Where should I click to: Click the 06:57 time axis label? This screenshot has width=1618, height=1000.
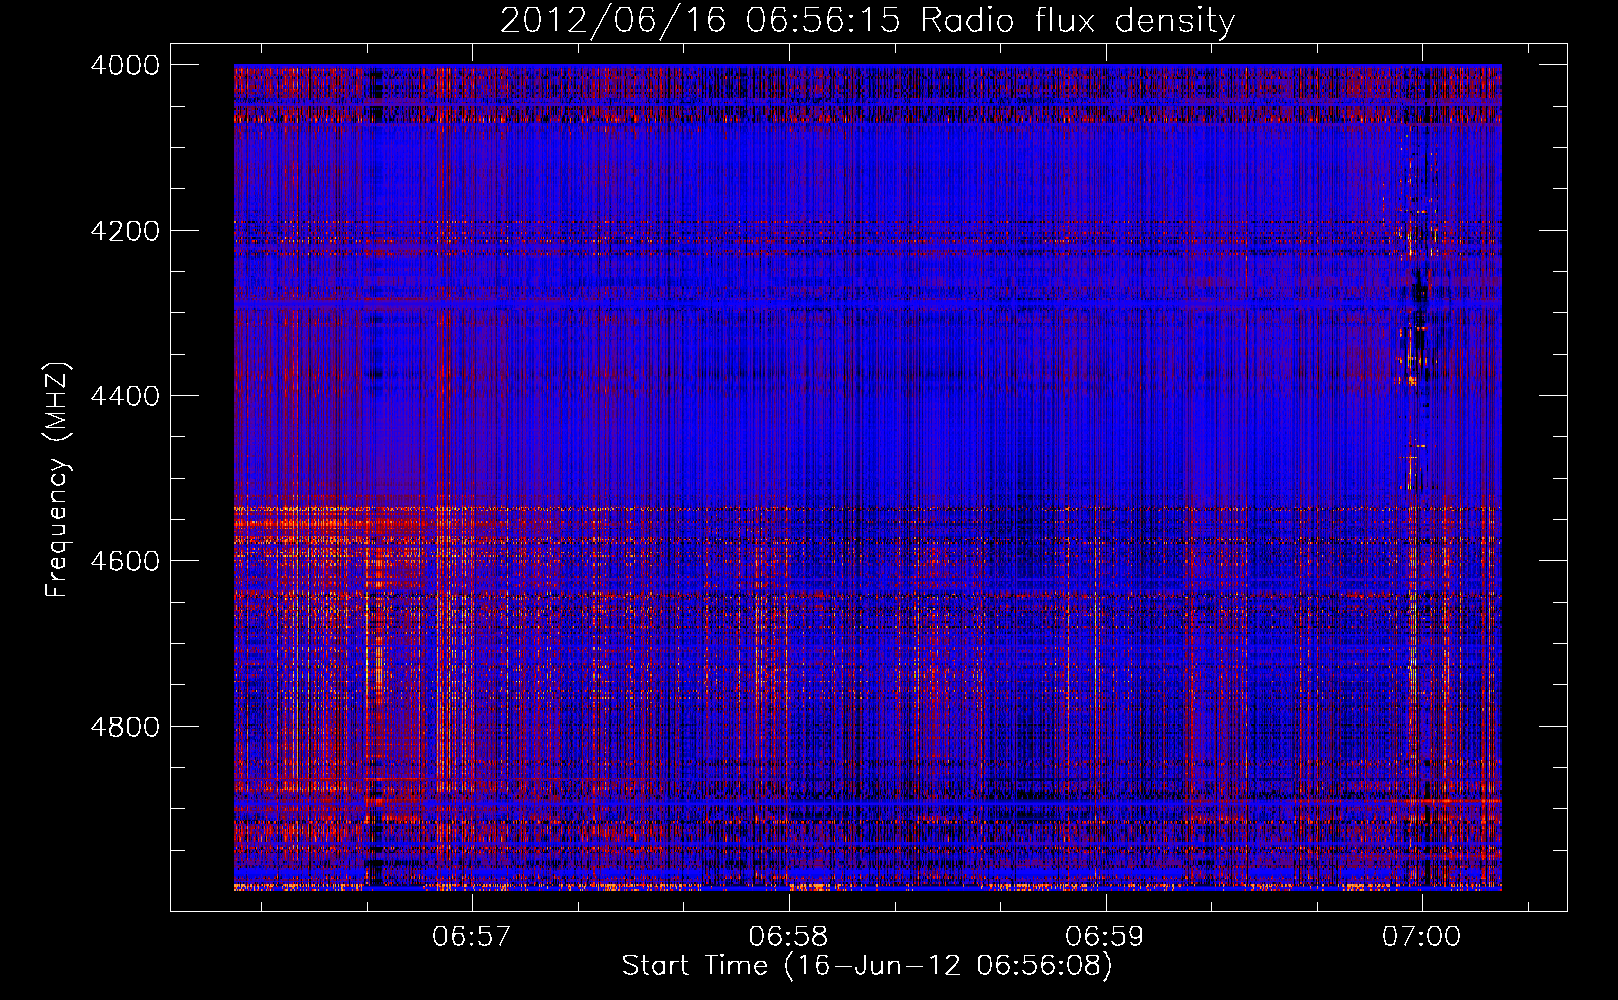tap(471, 937)
